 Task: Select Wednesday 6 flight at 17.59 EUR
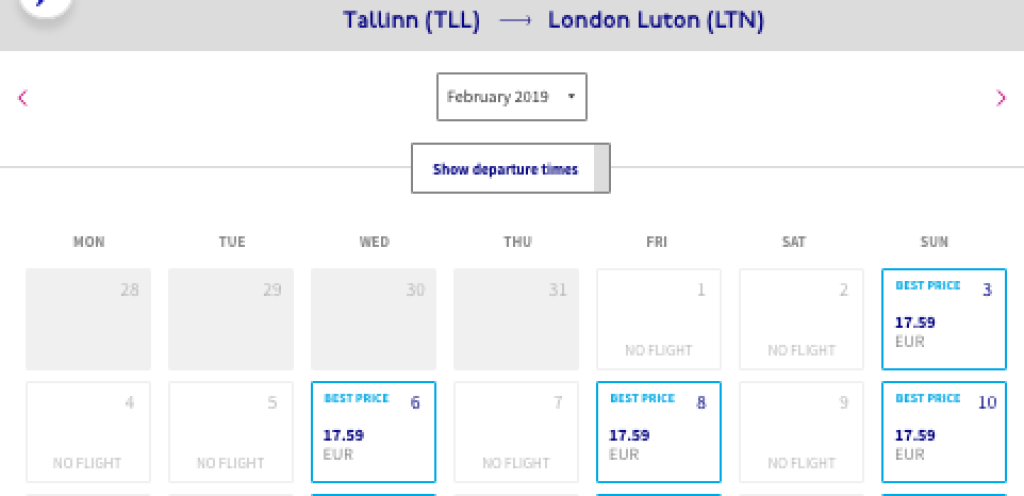click(x=373, y=432)
